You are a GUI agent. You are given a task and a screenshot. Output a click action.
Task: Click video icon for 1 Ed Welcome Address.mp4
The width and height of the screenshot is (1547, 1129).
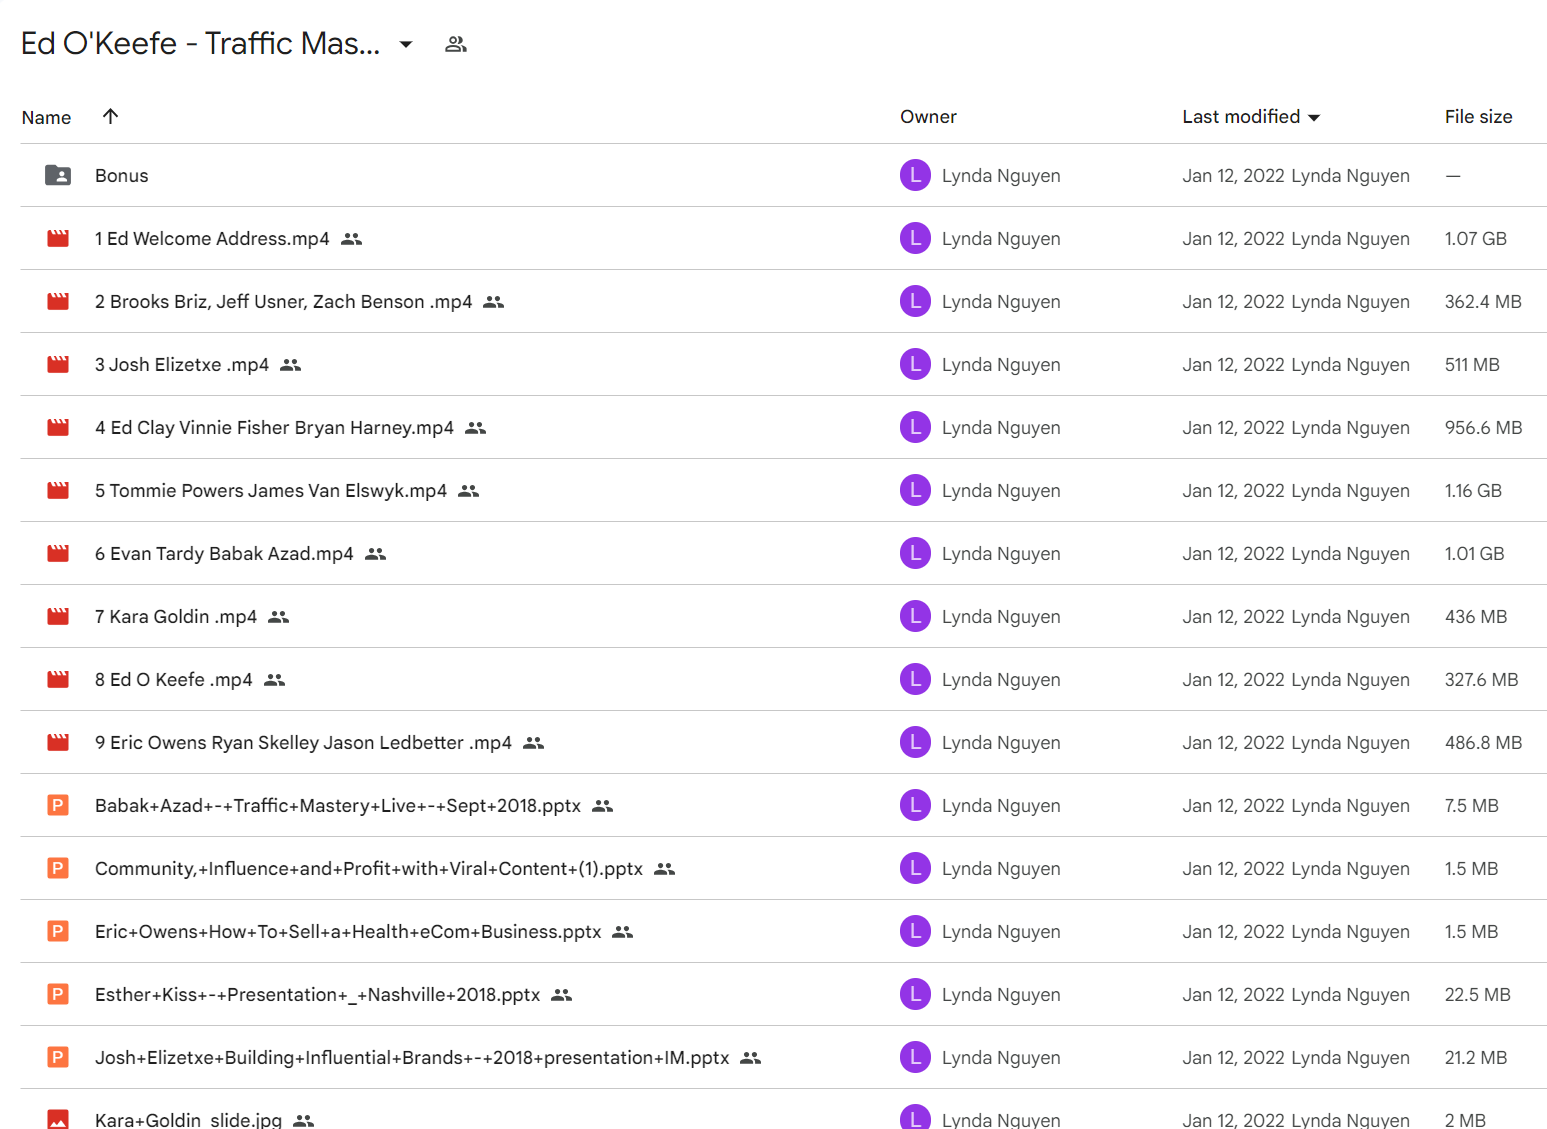pyautogui.click(x=58, y=238)
